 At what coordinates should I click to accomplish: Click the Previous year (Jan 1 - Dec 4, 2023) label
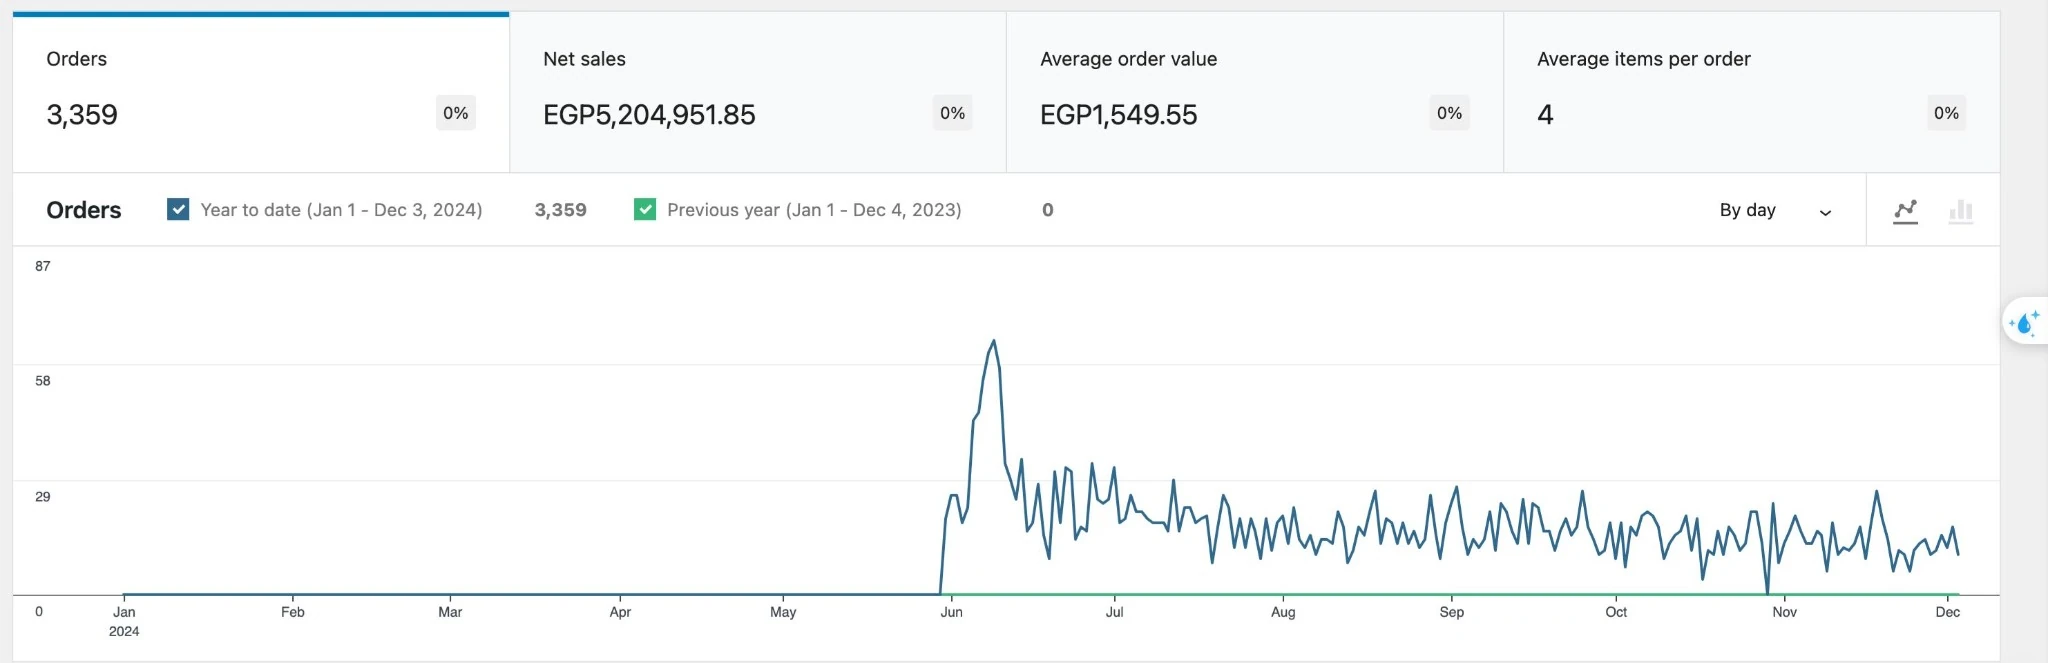(814, 210)
